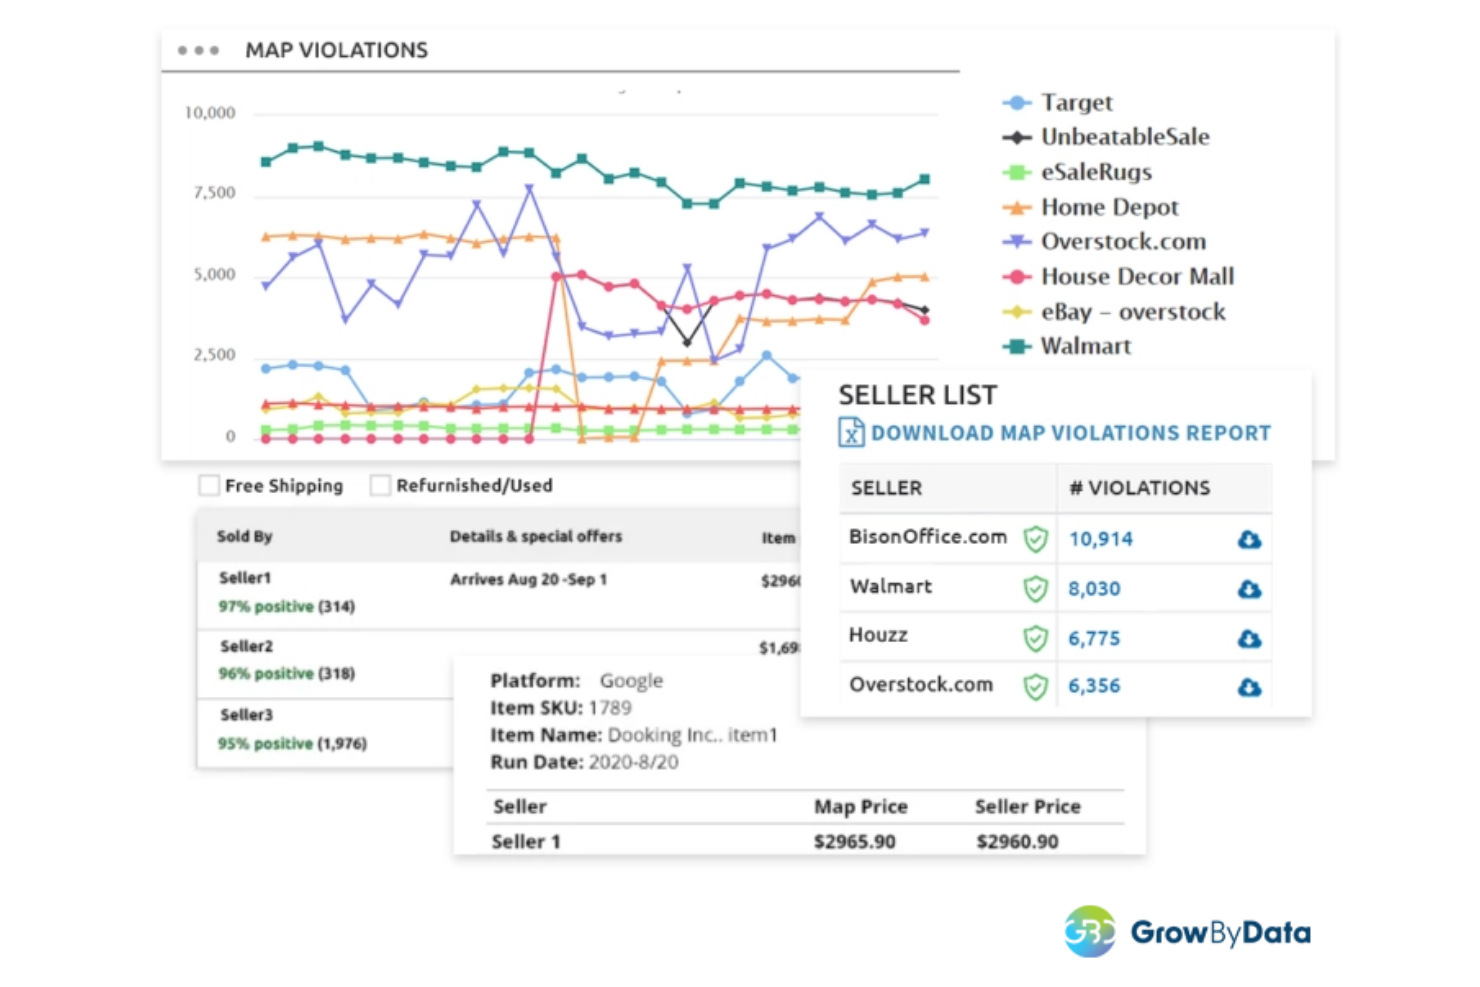
Task: Select the Seller 1 price row label
Action: pos(526,842)
